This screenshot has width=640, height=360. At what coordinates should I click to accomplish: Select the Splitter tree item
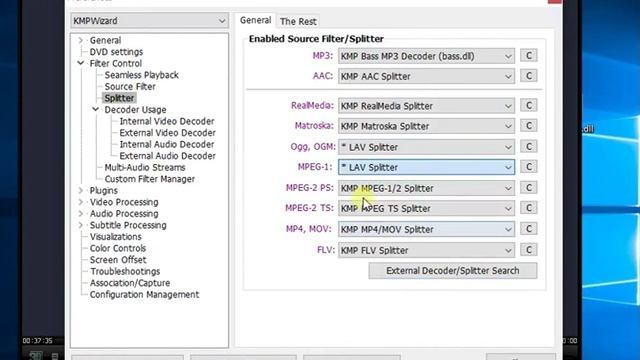[119, 98]
